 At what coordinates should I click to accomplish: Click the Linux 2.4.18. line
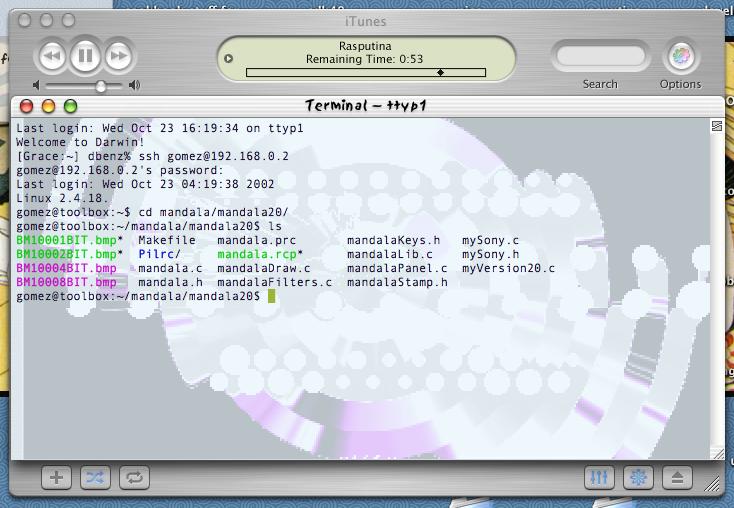click(x=62, y=198)
